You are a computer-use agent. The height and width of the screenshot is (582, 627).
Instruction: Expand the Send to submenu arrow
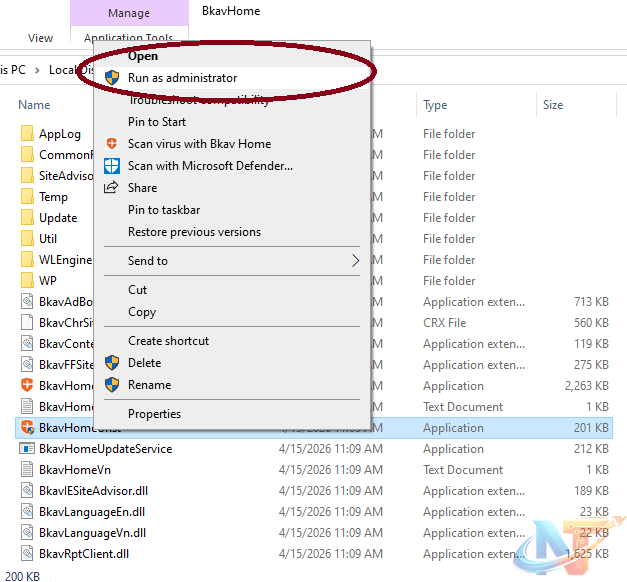coord(355,260)
